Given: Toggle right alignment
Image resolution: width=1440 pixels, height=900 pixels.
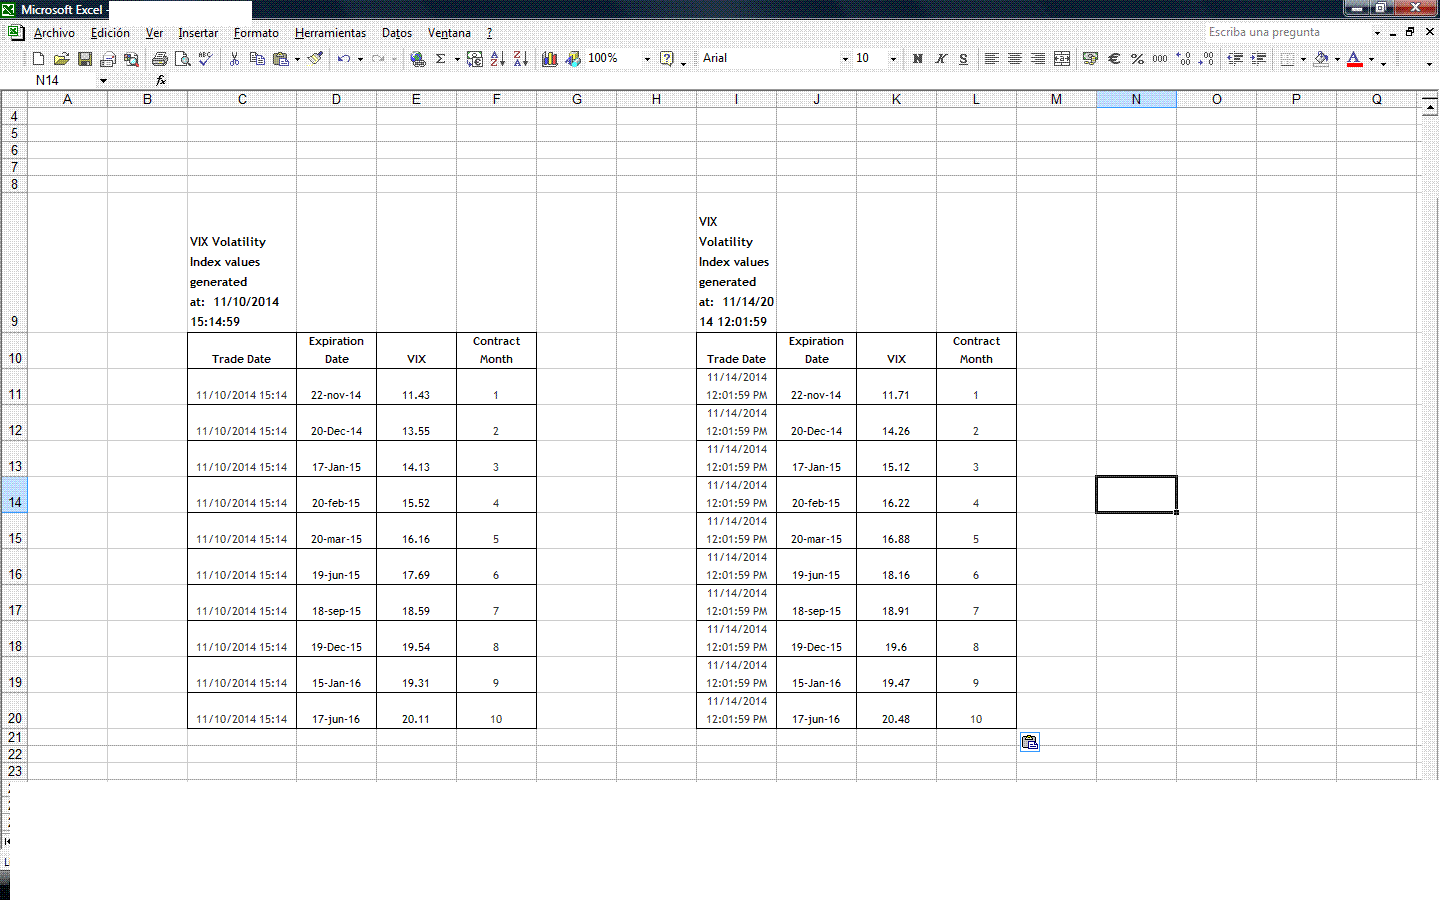Looking at the screenshot, I should click(x=1039, y=59).
